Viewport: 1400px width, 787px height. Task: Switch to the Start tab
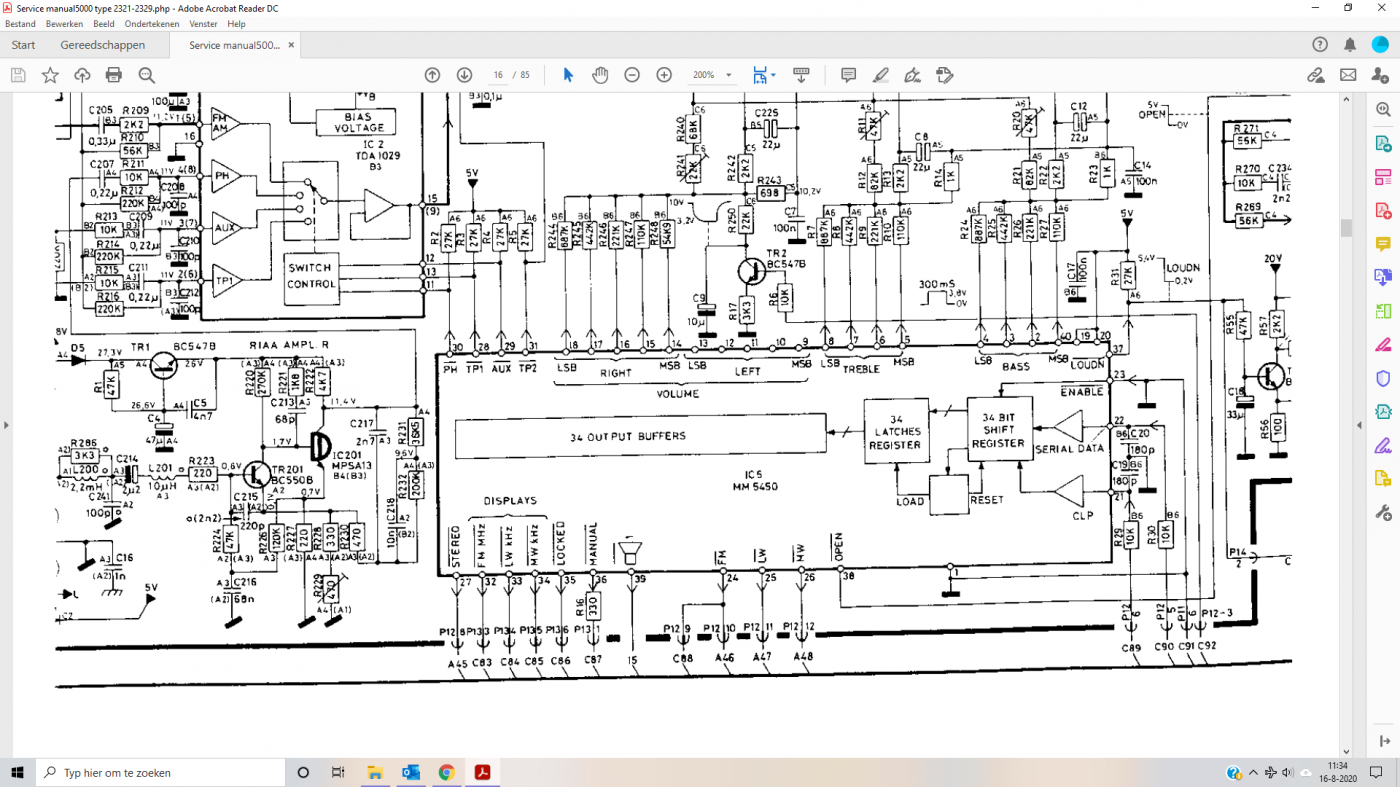23,45
